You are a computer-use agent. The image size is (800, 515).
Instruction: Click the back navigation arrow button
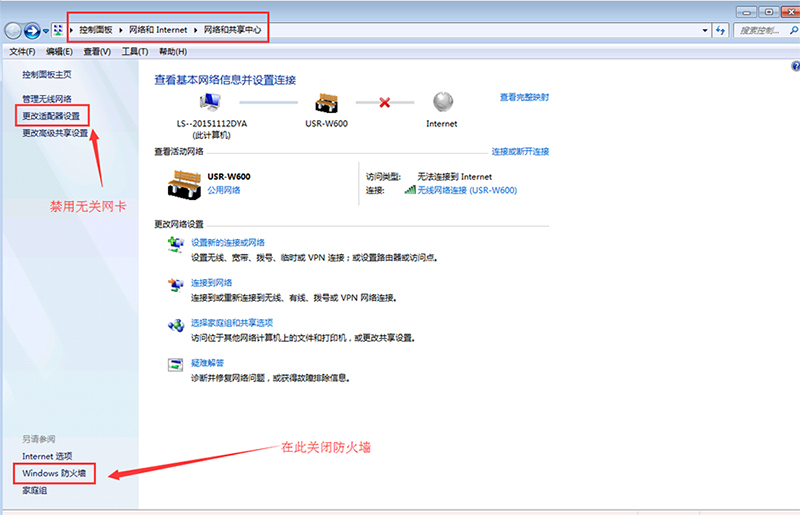coord(13,31)
